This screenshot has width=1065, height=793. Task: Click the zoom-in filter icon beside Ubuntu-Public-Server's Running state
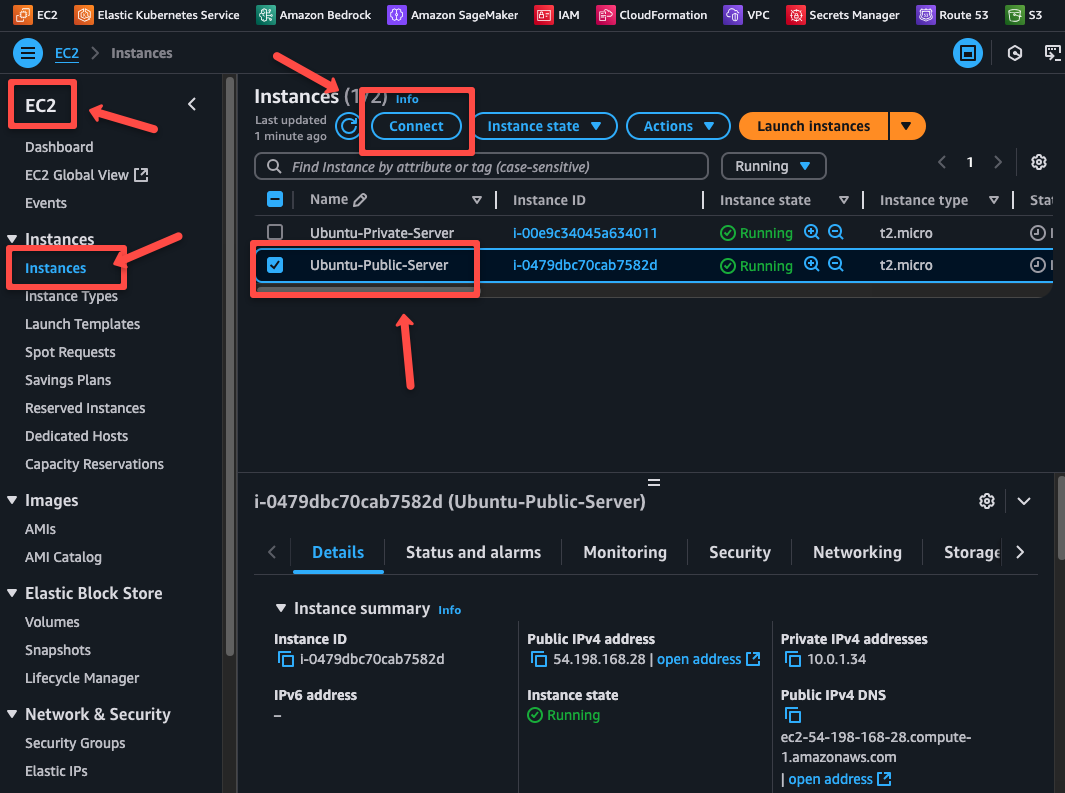point(812,264)
